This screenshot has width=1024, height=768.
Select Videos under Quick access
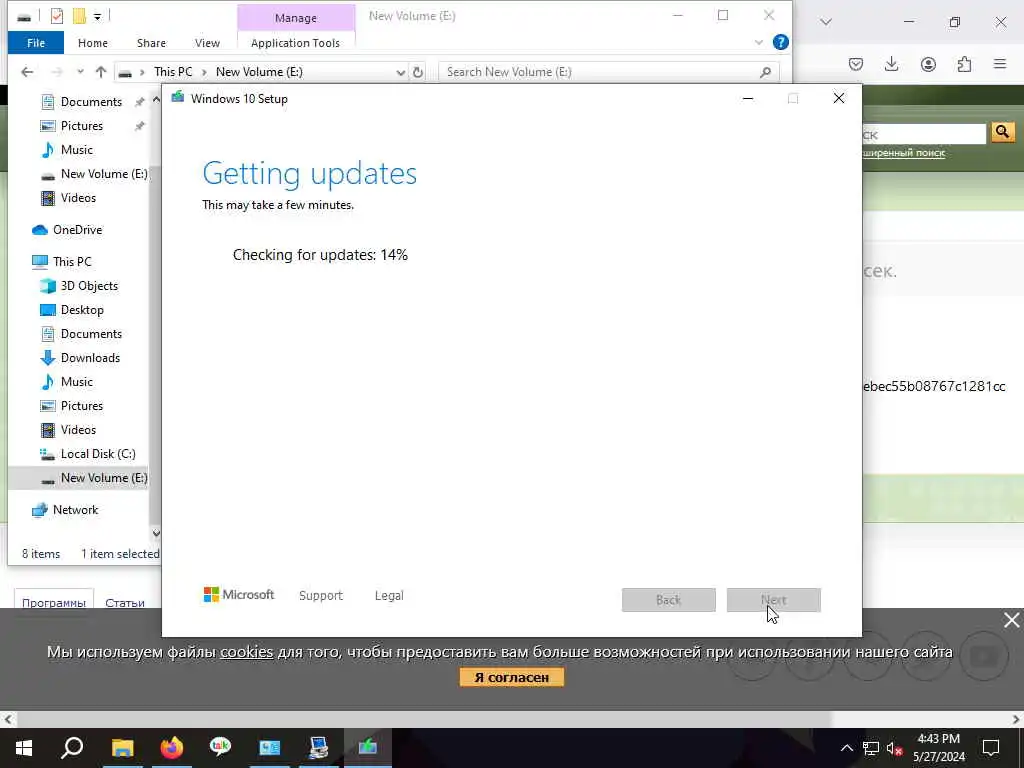[x=78, y=198]
